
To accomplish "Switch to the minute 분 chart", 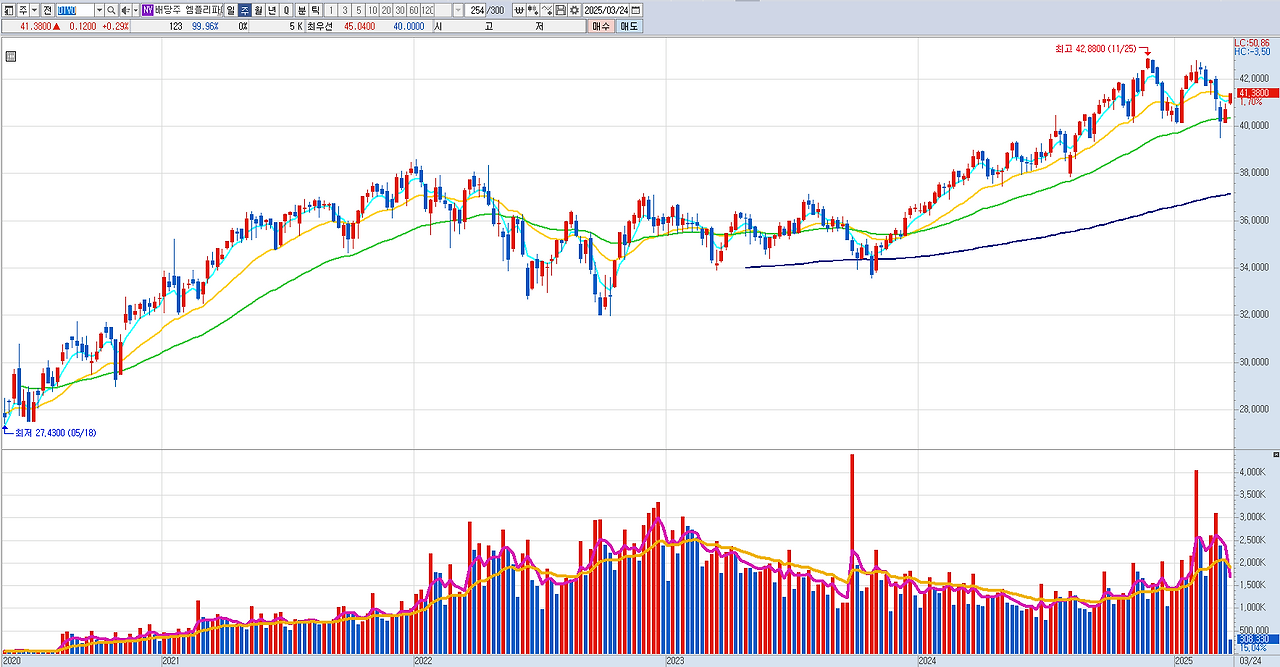I will coord(302,10).
